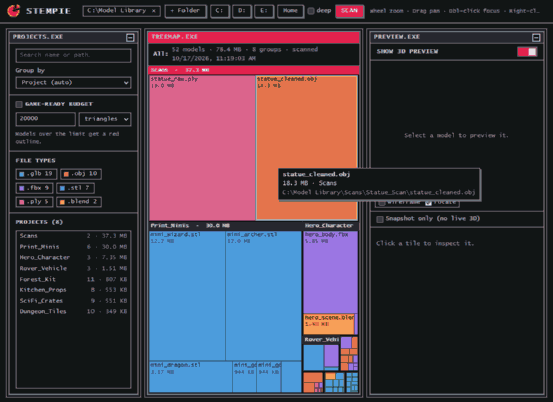
Task: Select the Dungeon_Tiles project row
Action: click(x=73, y=311)
